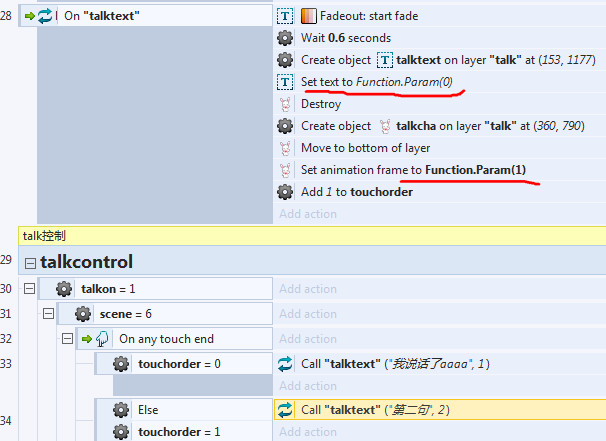This screenshot has width=606, height=441.
Task: Click the gear icon beside "Wait 0.6 seconds"
Action: [285, 38]
